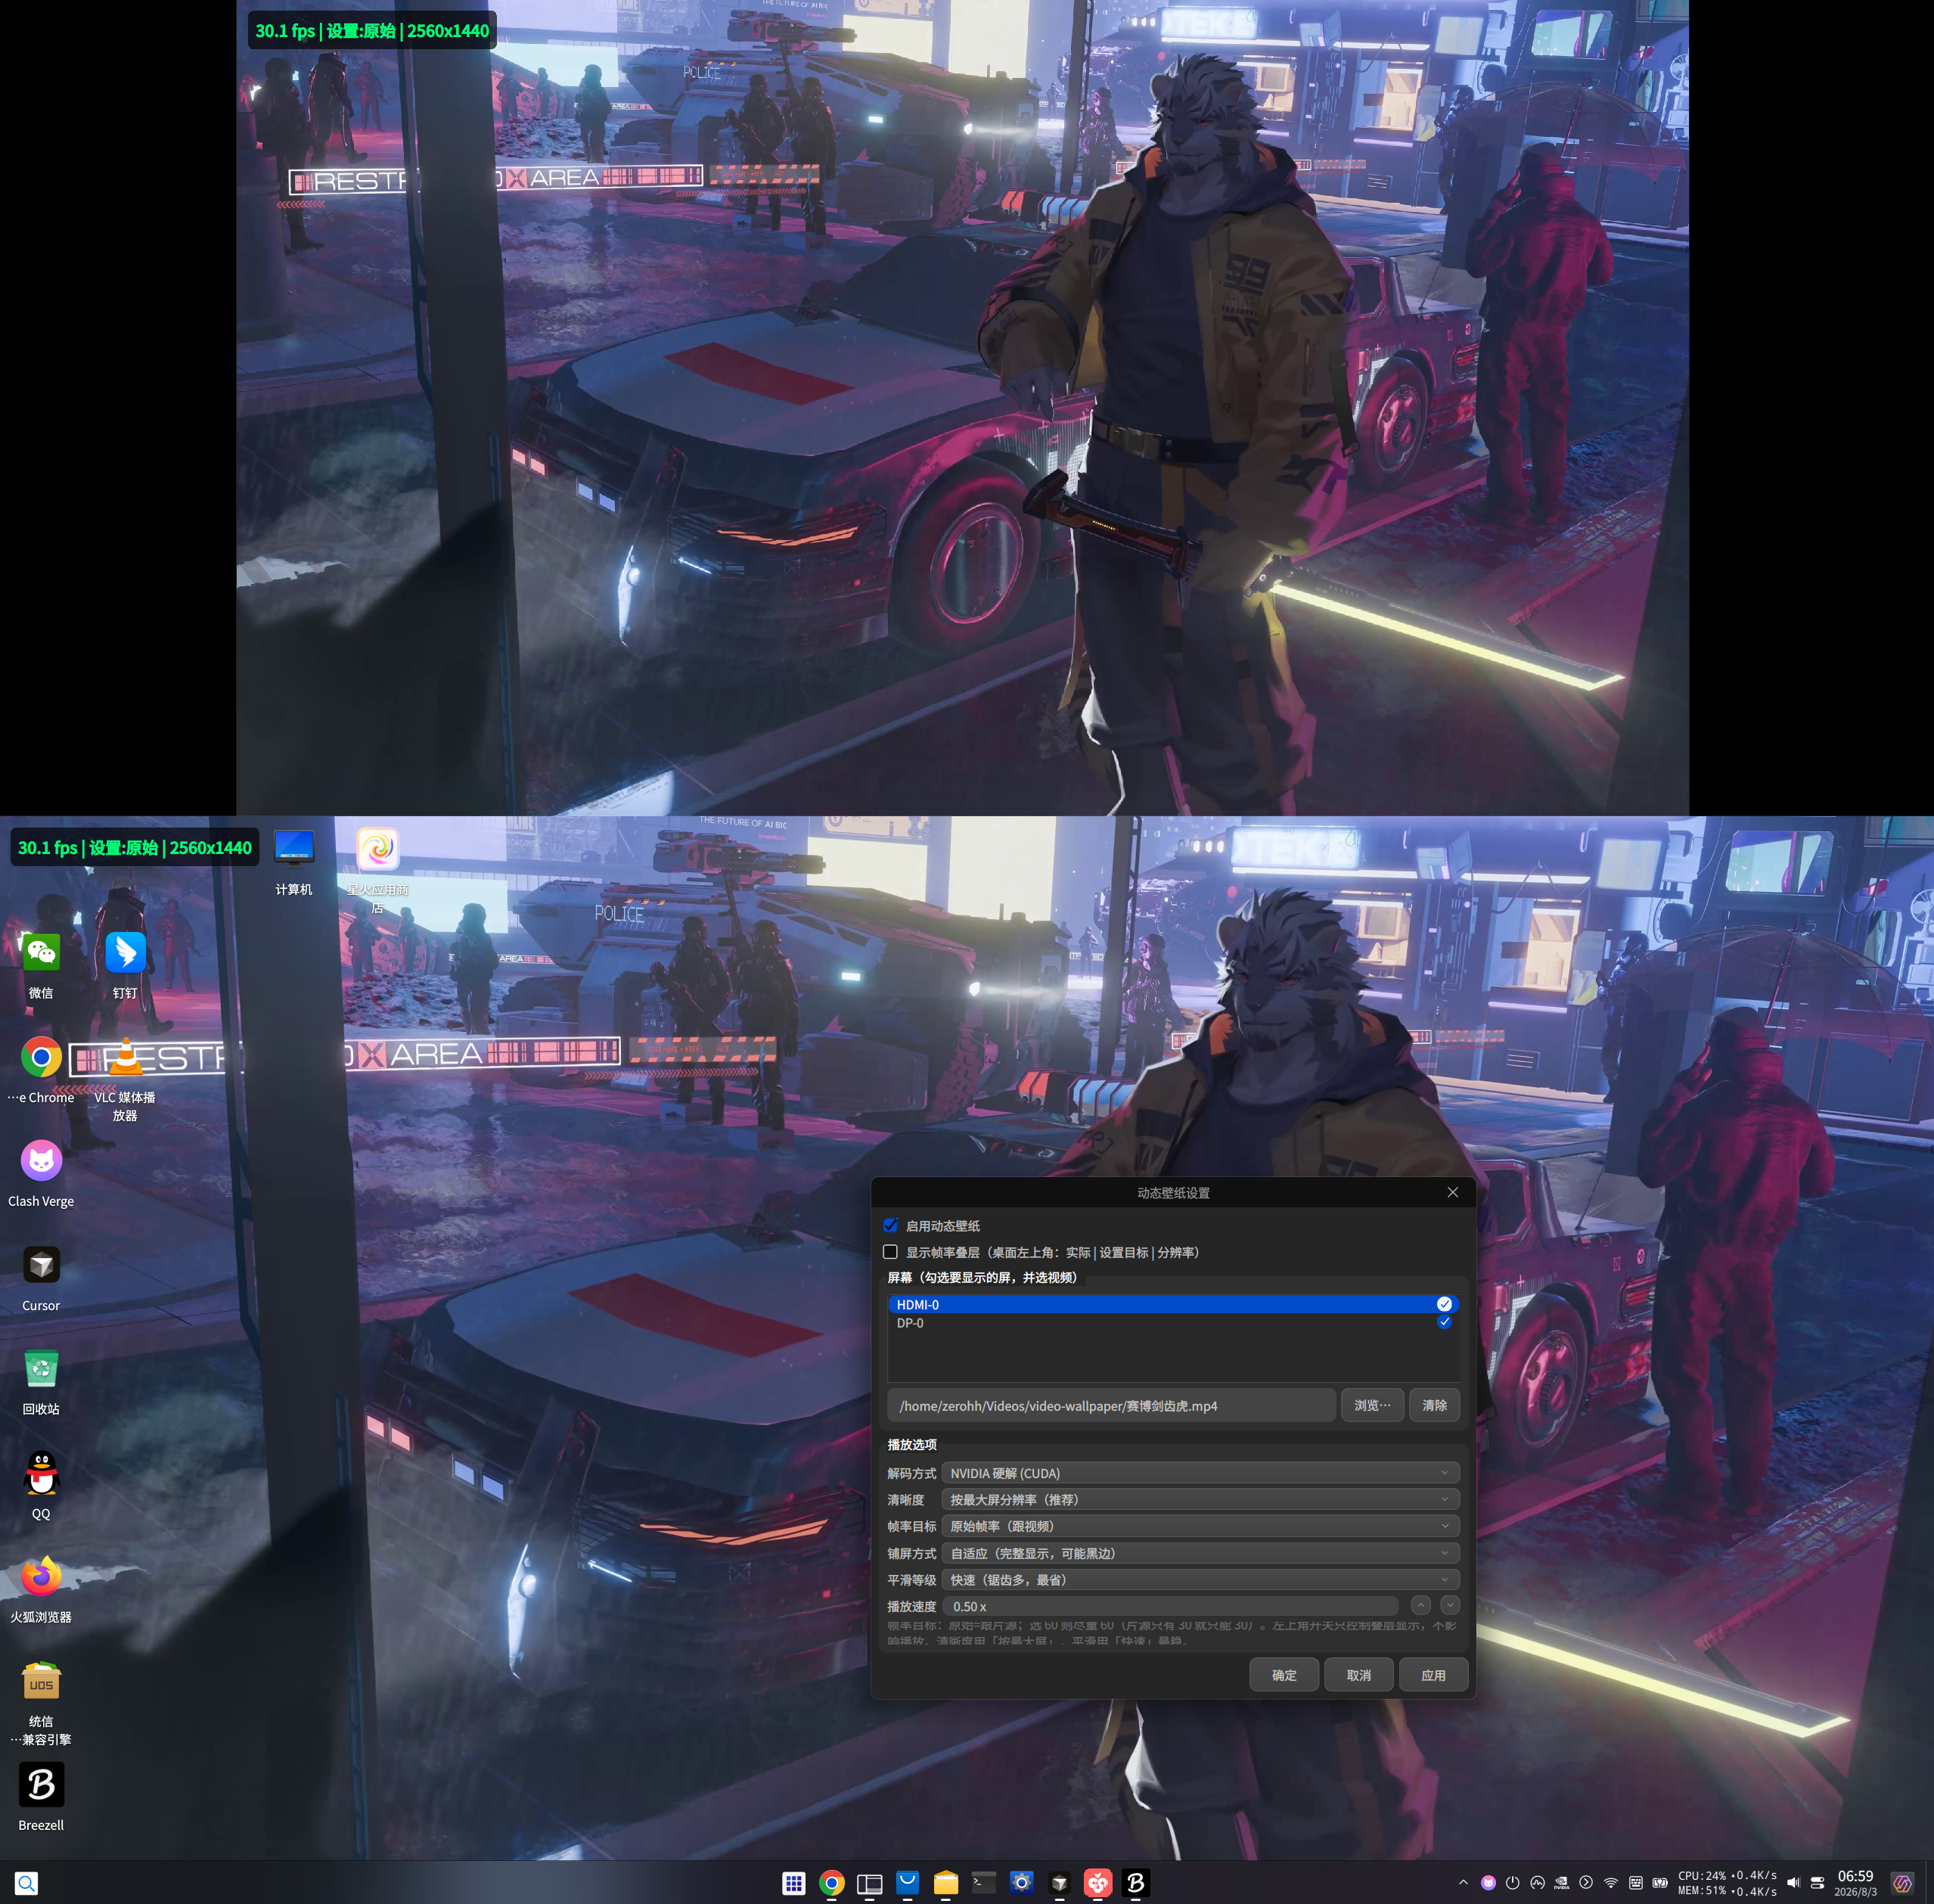
Task: Confirm with the OK (确定) button
Action: pyautogui.click(x=1284, y=1675)
